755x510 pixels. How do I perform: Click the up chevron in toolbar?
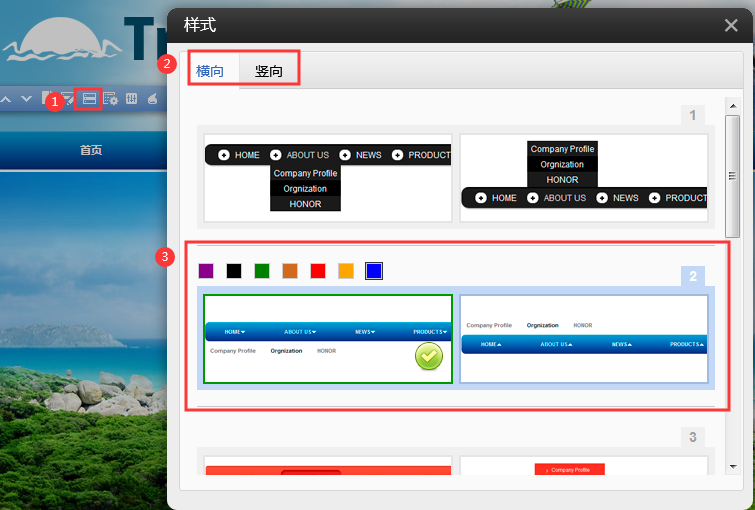point(6,99)
